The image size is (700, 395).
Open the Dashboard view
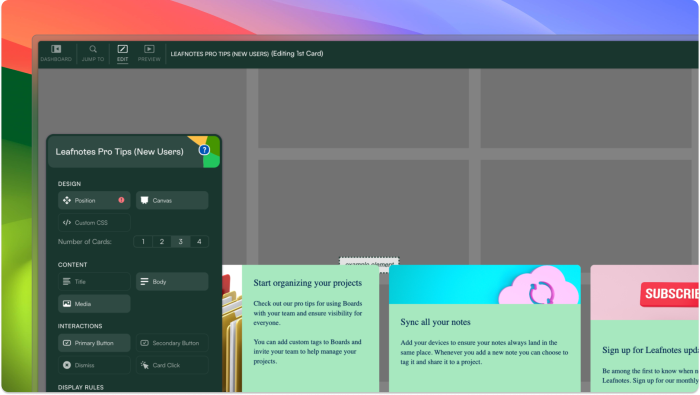[56, 53]
